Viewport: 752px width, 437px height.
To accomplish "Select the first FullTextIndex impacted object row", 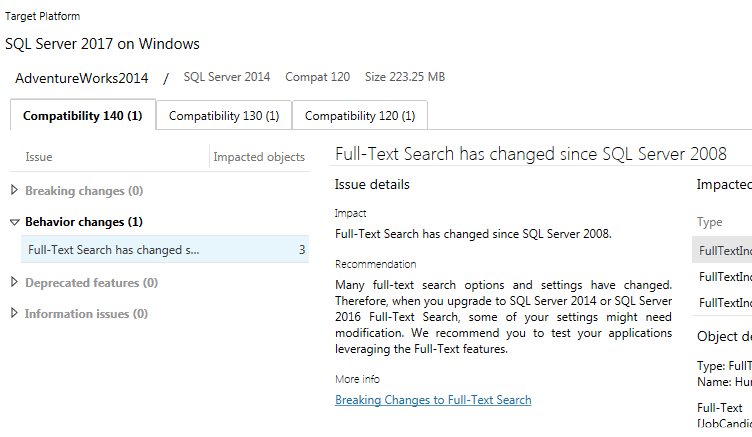I will [722, 250].
